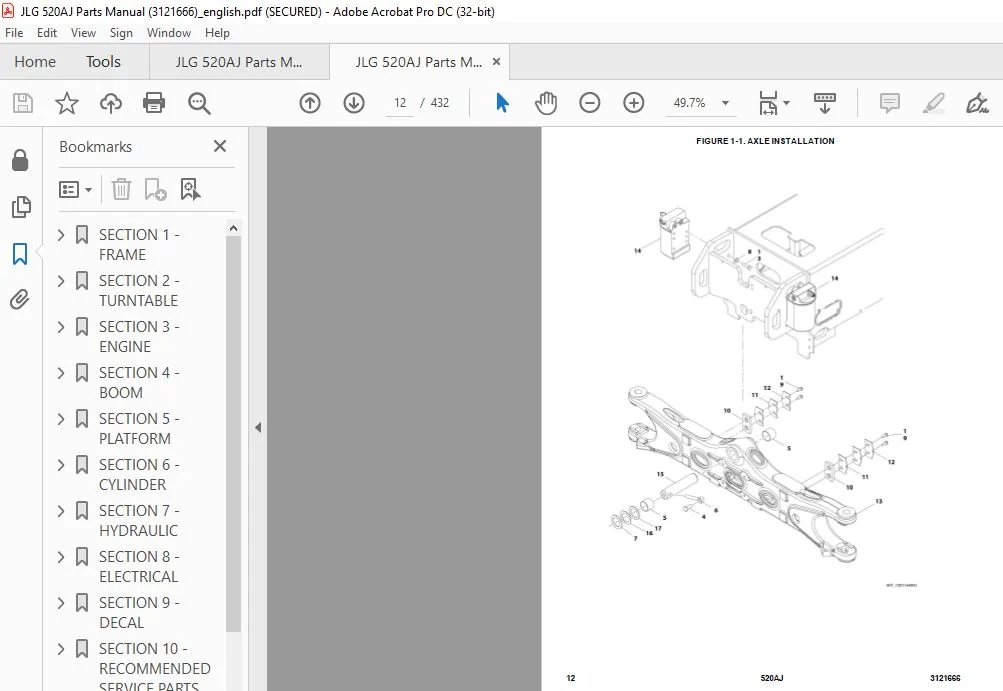This screenshot has height=691, width=1003.
Task: Expand SECTION 7 - HYDRAULIC bookmark
Action: click(x=61, y=511)
